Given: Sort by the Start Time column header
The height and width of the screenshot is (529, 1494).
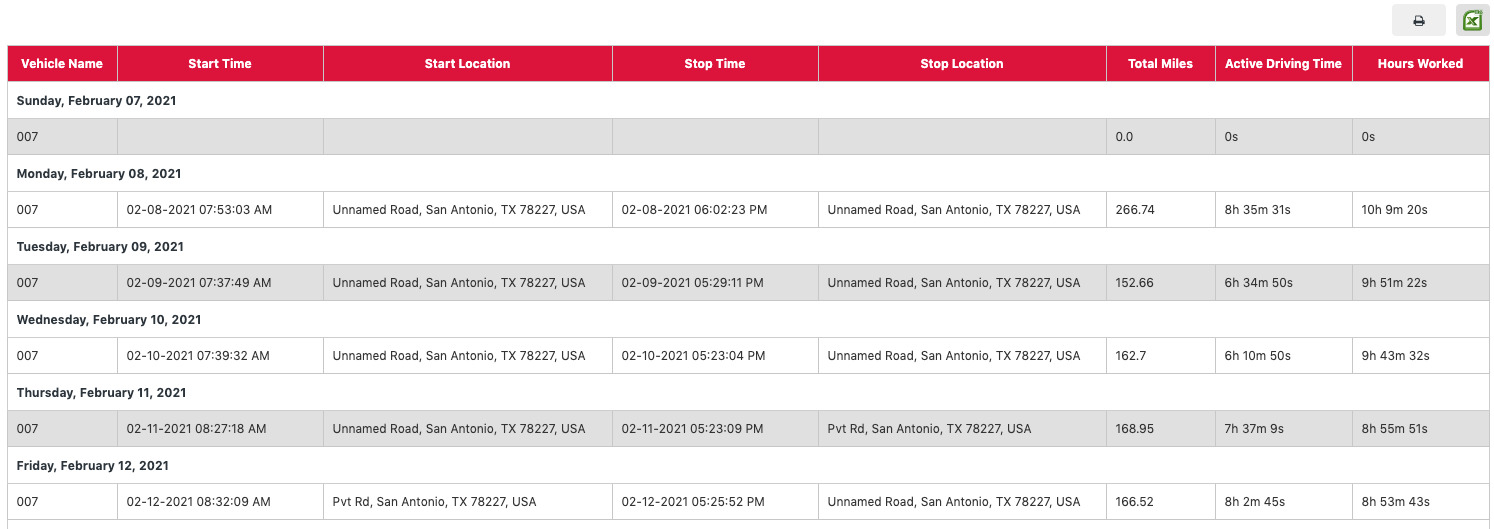Looking at the screenshot, I should click(x=220, y=64).
